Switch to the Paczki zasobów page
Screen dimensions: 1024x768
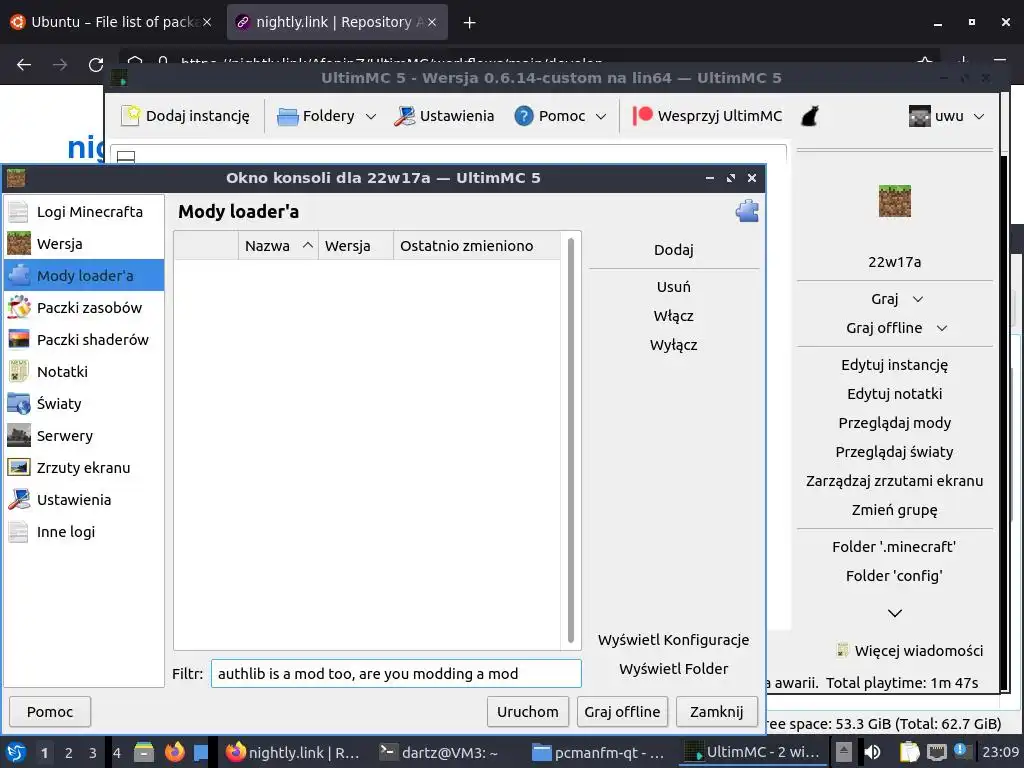click(84, 308)
